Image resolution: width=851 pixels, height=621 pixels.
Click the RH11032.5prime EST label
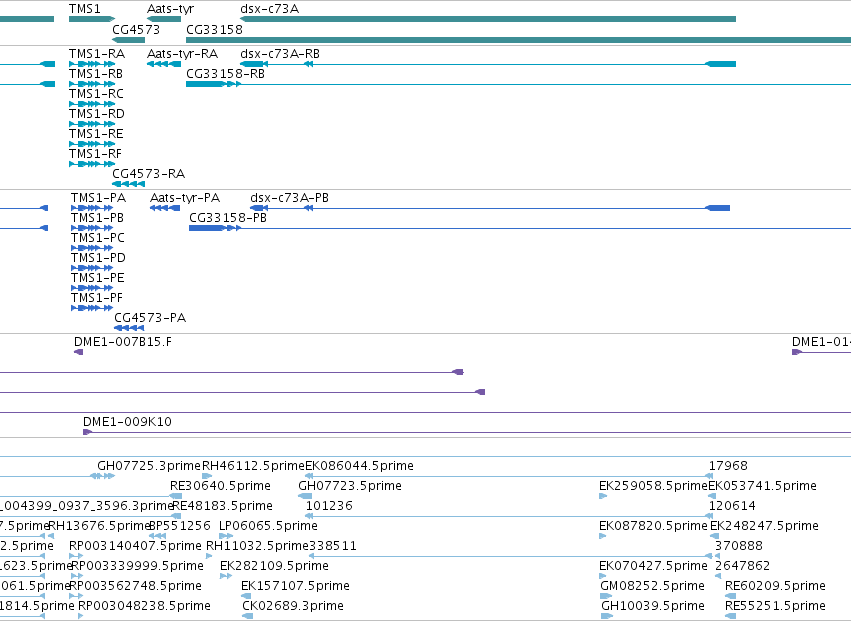[x=257, y=547]
